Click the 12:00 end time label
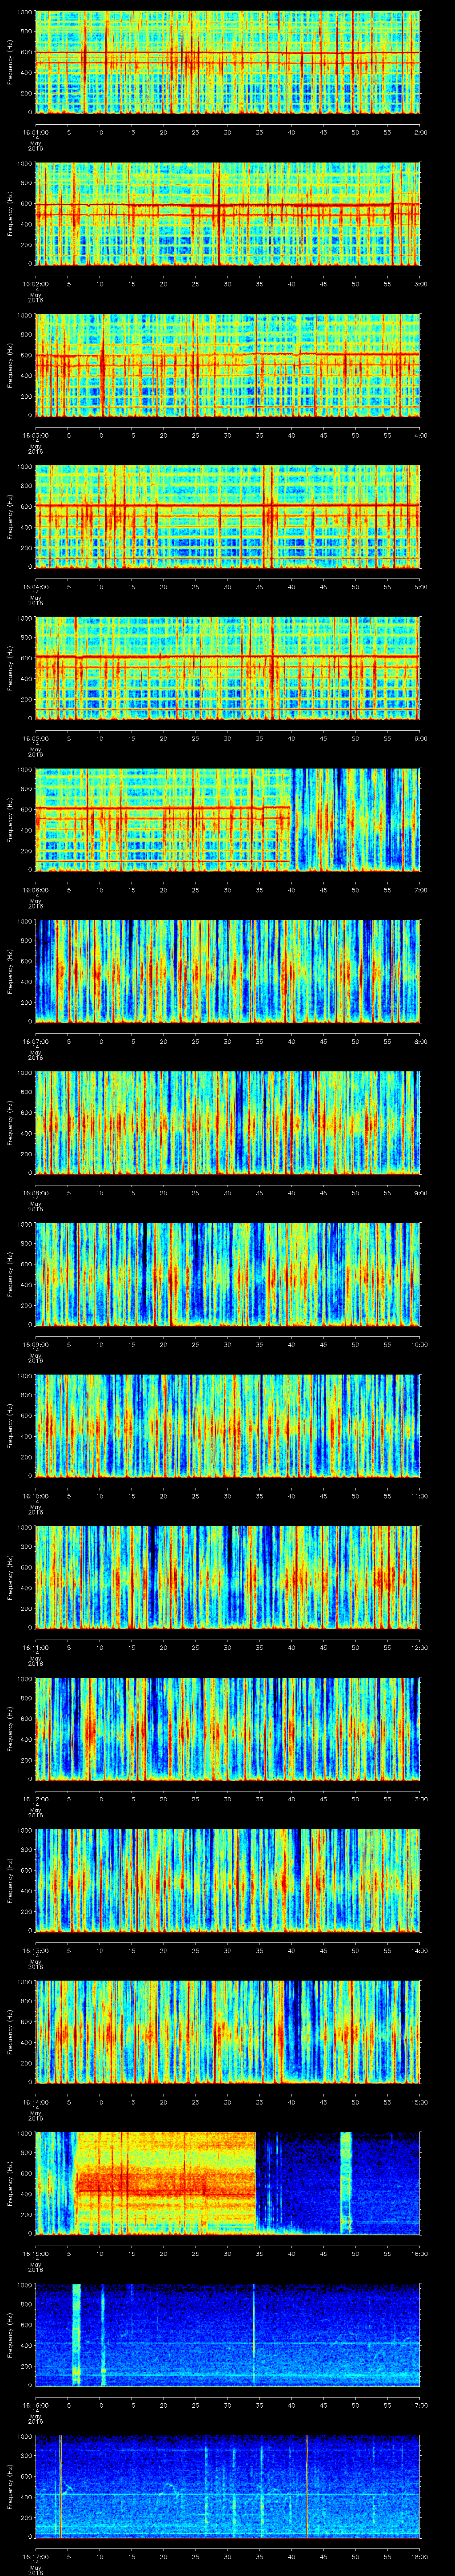The image size is (455, 2576). 420,1647
